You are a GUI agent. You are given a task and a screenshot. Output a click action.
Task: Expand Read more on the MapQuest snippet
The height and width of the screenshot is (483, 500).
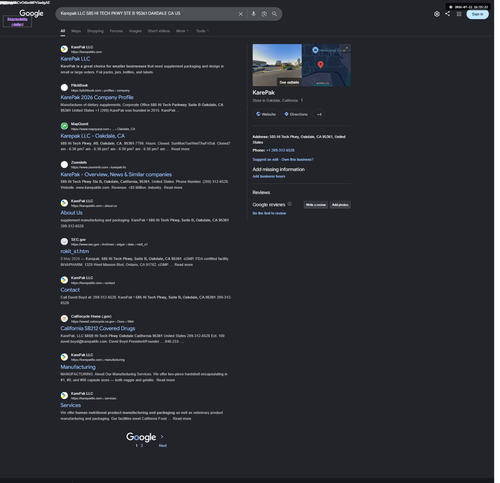pyautogui.click(x=180, y=149)
